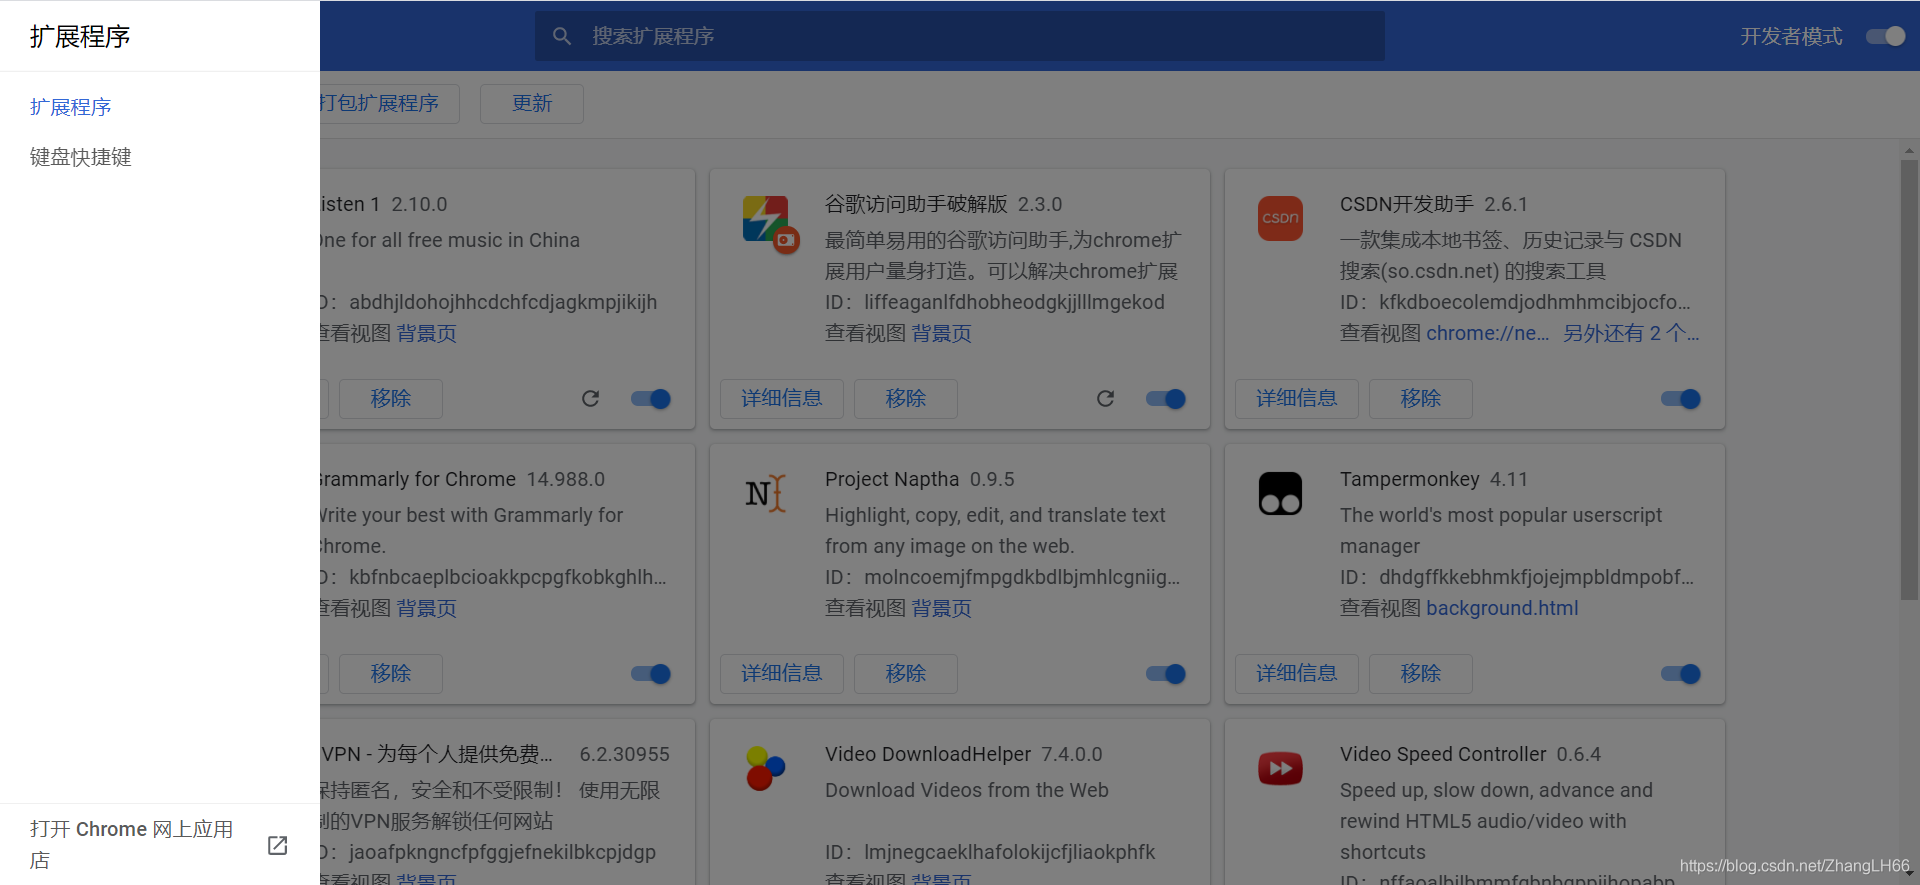Click Video DownloadHelper ID lmjnegcaeklhafolokijcfjliaokphfk

(1010, 853)
